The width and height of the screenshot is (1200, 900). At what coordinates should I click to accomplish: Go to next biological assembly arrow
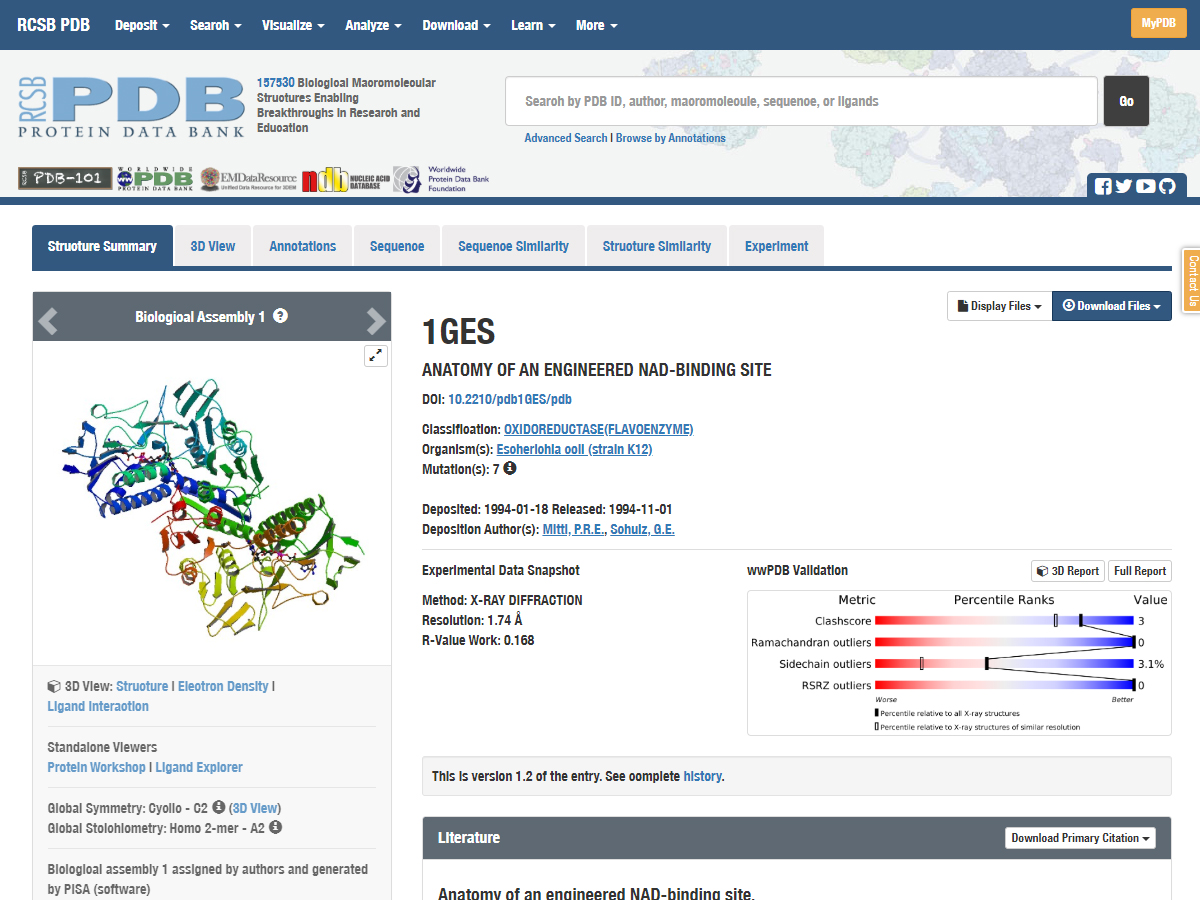375,320
